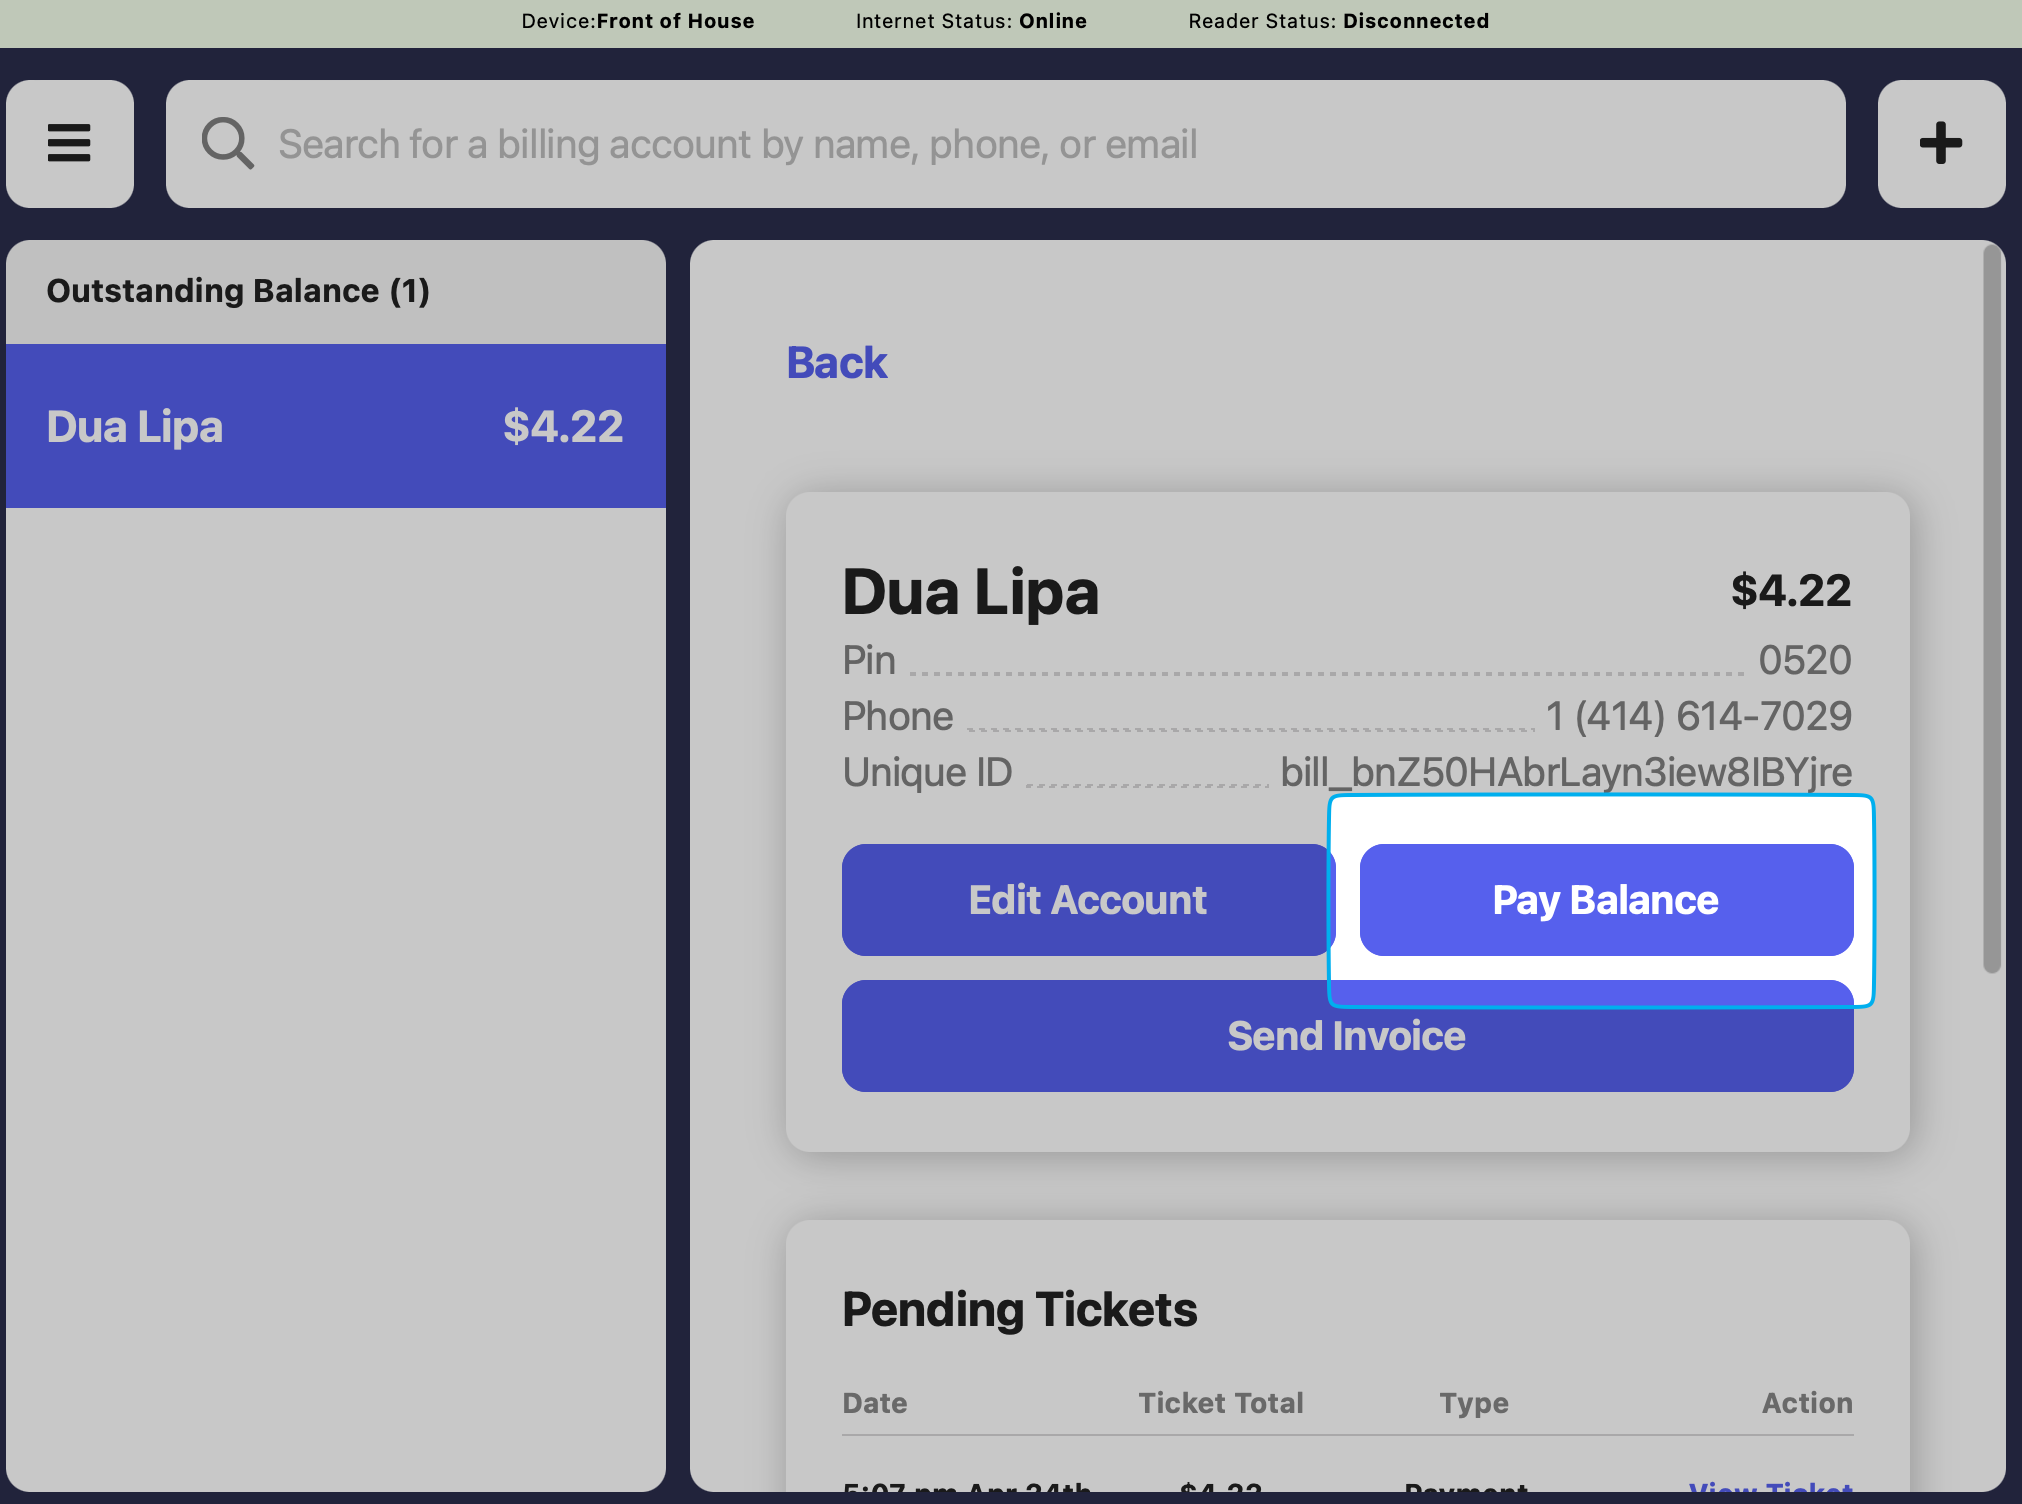
Task: Click the magnifying glass search icon
Action: 227,144
